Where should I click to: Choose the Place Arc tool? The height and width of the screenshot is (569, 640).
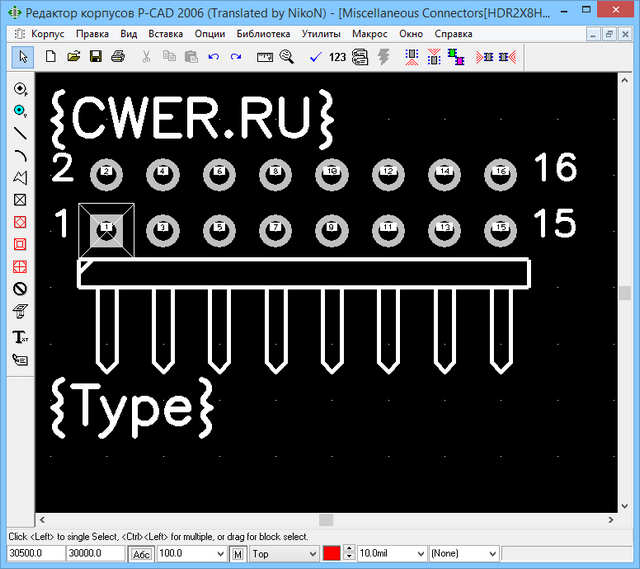click(20, 155)
